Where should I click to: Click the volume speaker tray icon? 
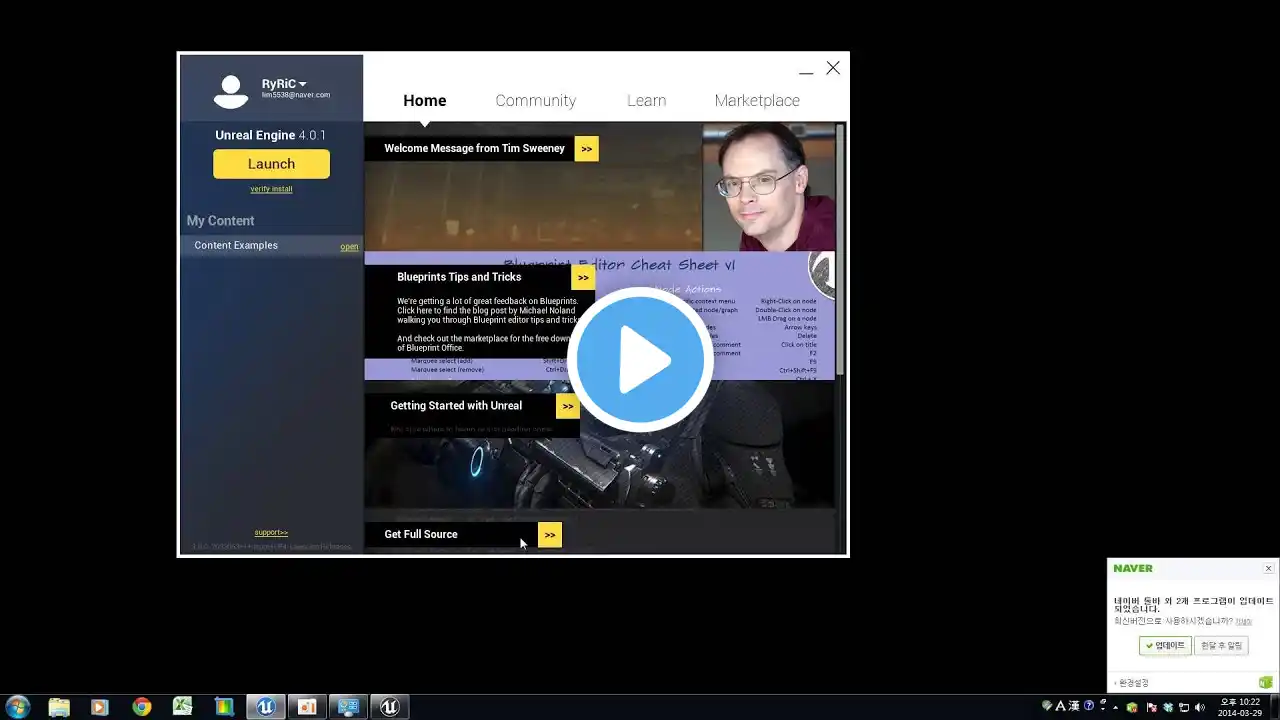[x=1200, y=707]
